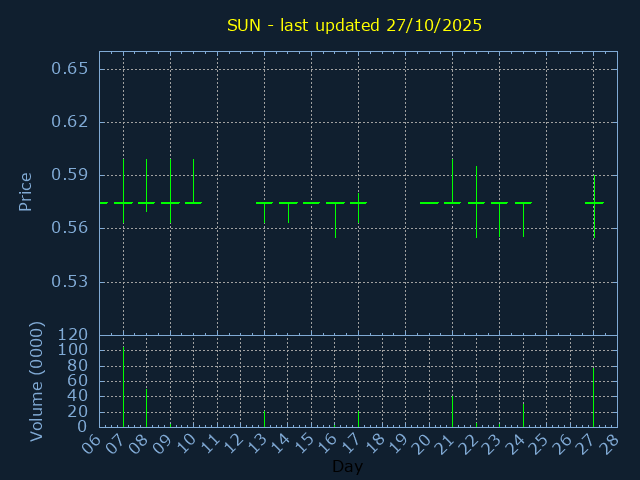Image resolution: width=640 pixels, height=480 pixels.
Task: Click the chart title SUN last updated
Action: (353, 24)
